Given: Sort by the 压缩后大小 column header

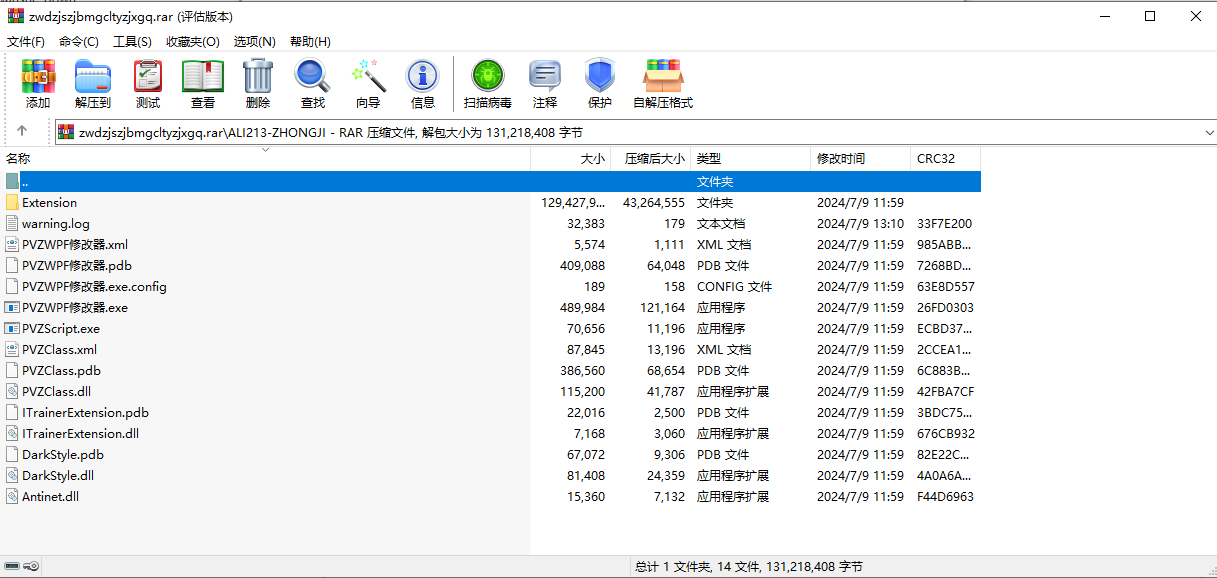Looking at the screenshot, I should [651, 159].
